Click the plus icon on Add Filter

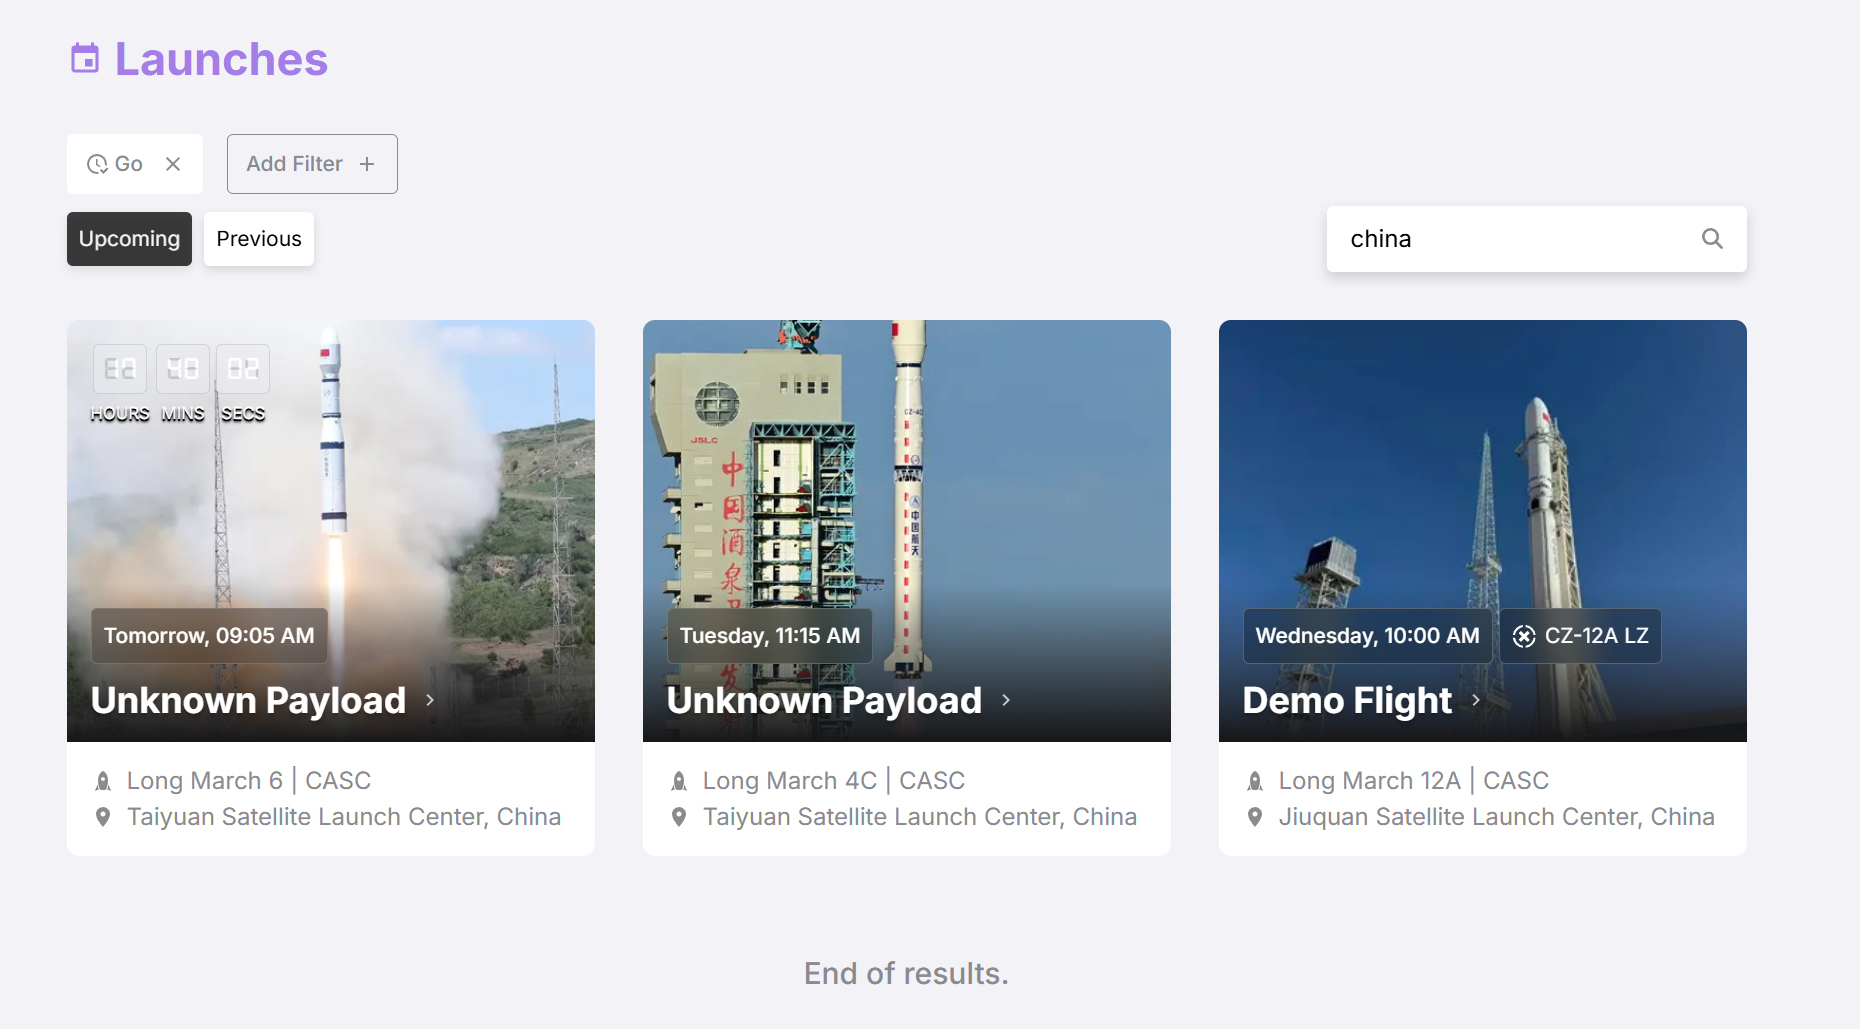tap(367, 164)
